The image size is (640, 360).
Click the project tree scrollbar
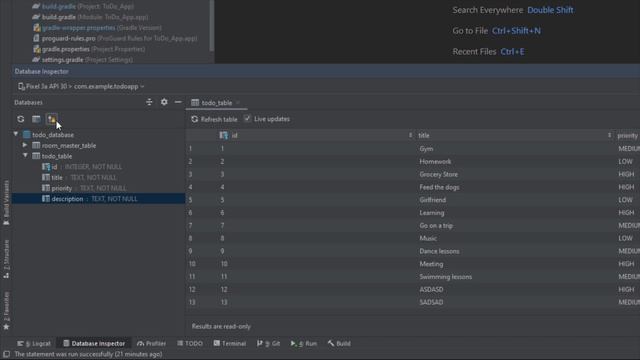(211, 25)
